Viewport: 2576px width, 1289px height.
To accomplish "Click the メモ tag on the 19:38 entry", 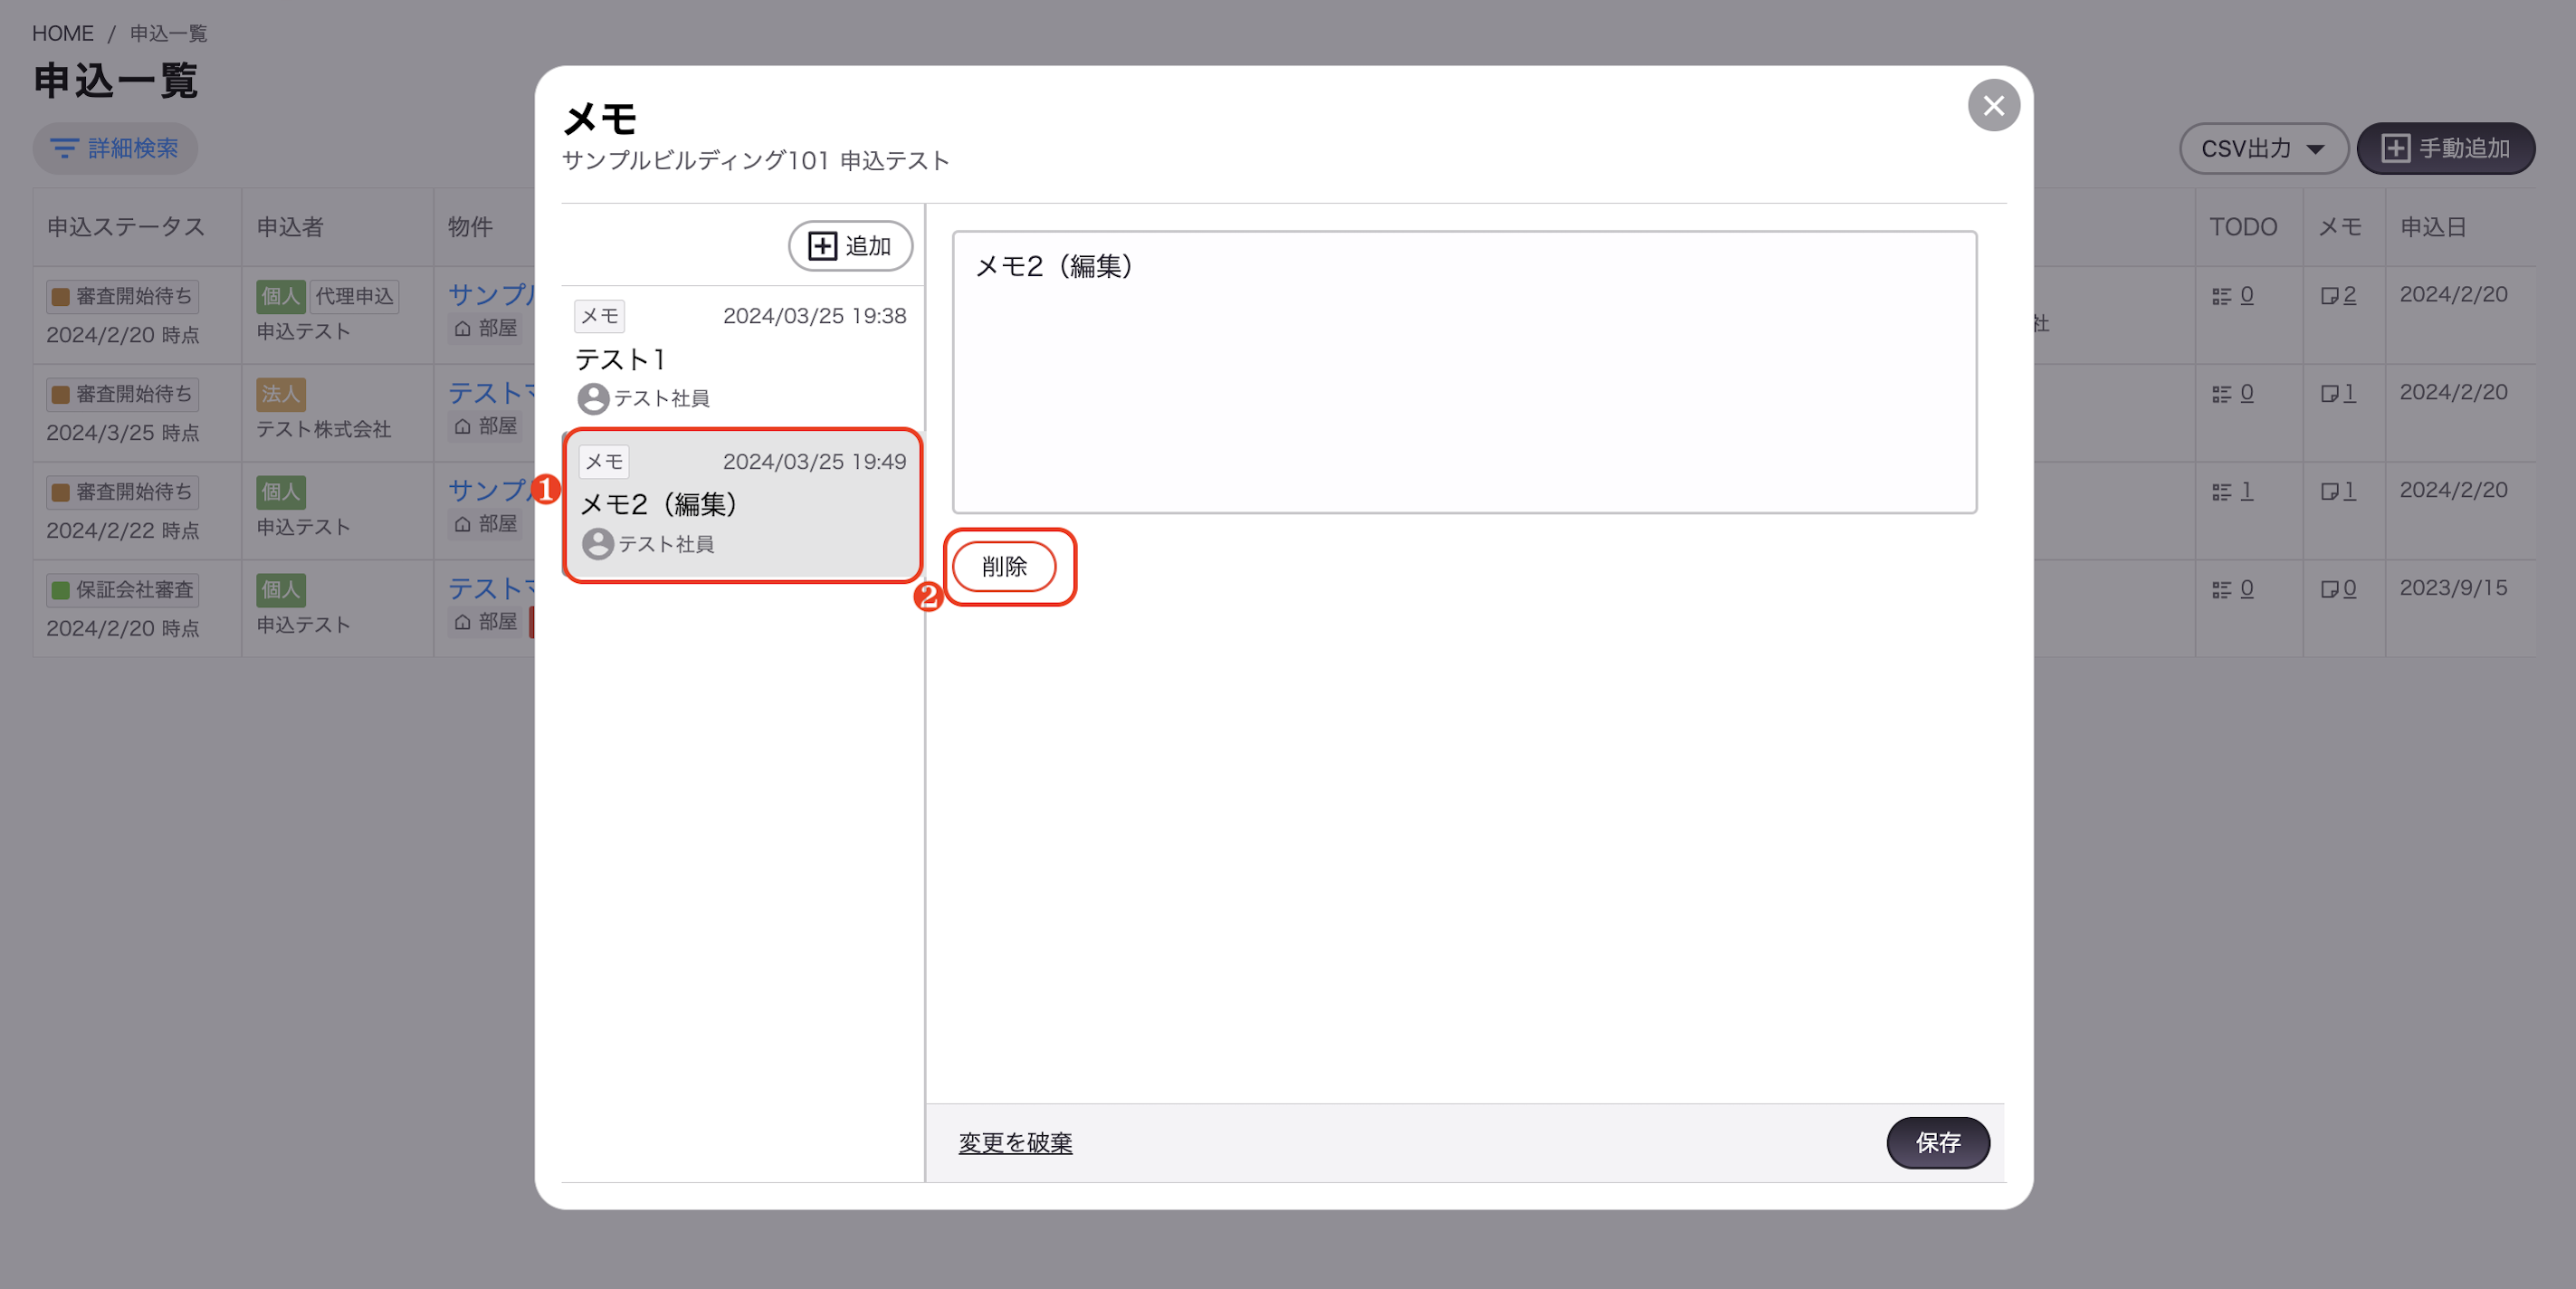I will tap(599, 316).
